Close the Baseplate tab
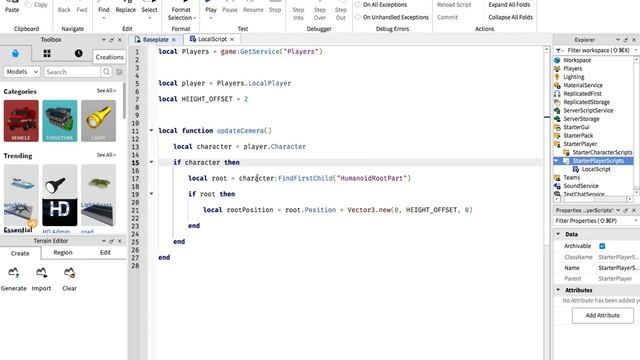The height and width of the screenshot is (360, 640). [x=174, y=40]
